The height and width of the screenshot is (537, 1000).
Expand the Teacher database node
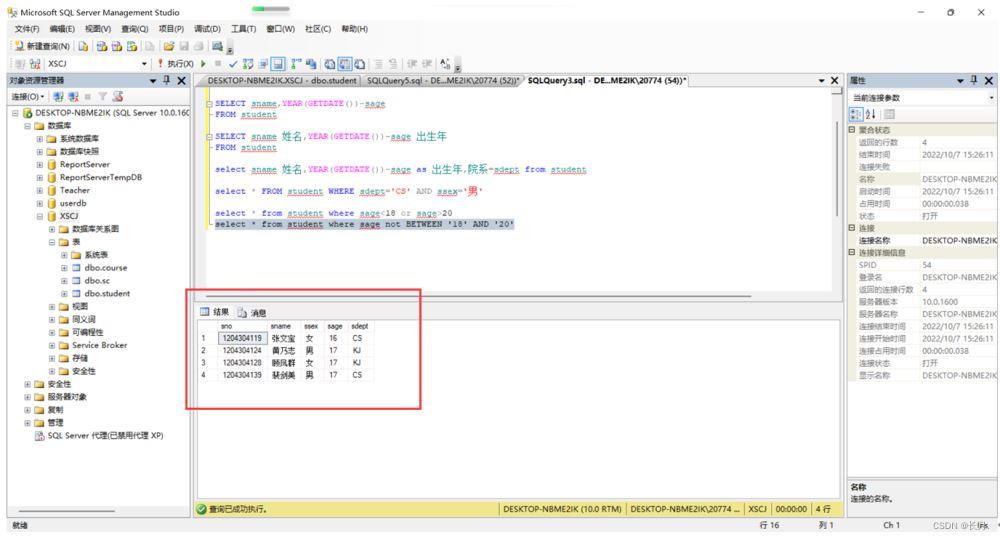click(x=39, y=189)
